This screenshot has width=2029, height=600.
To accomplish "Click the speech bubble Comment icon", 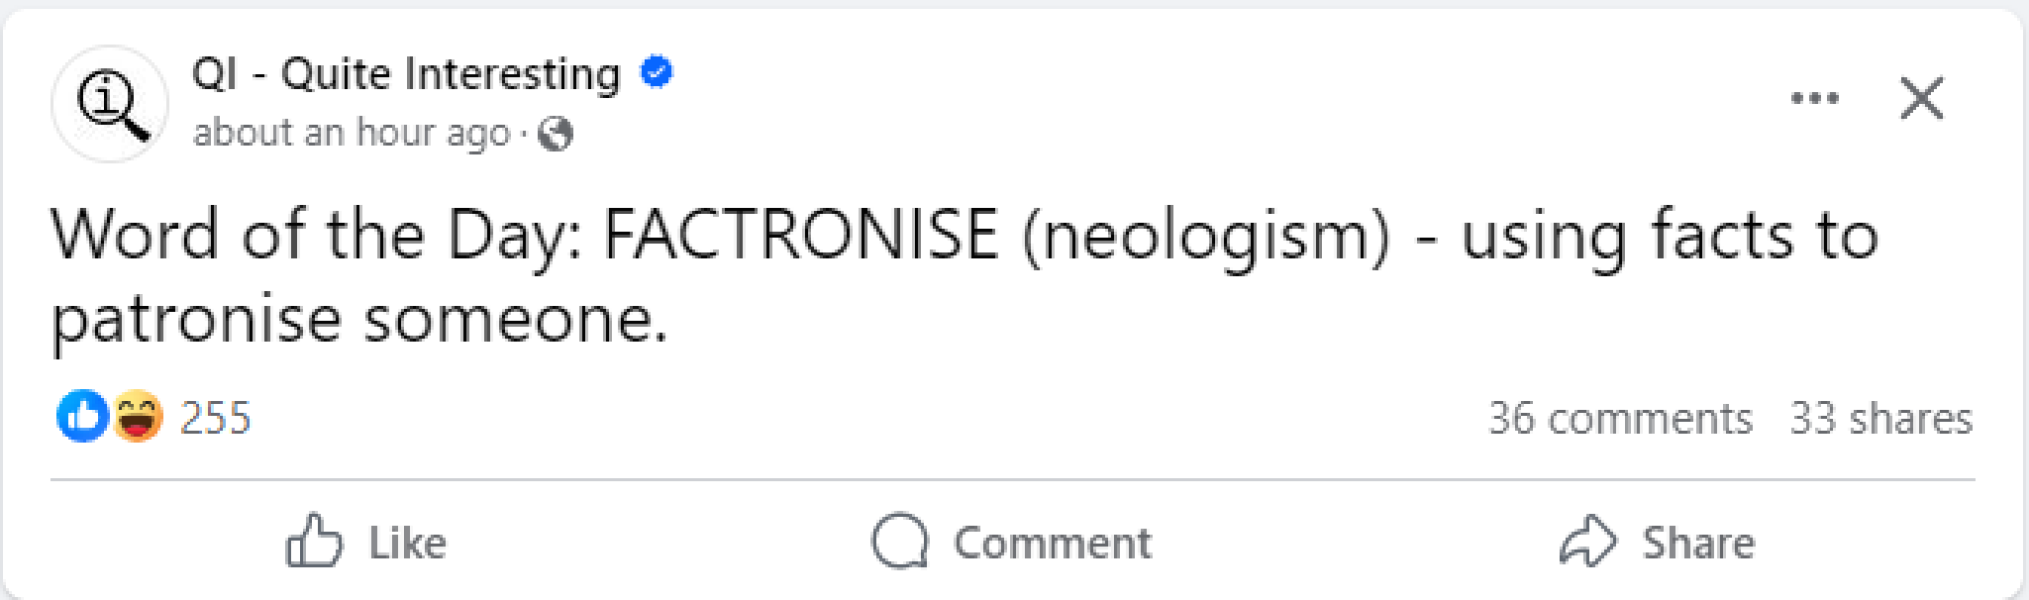I will tap(900, 541).
